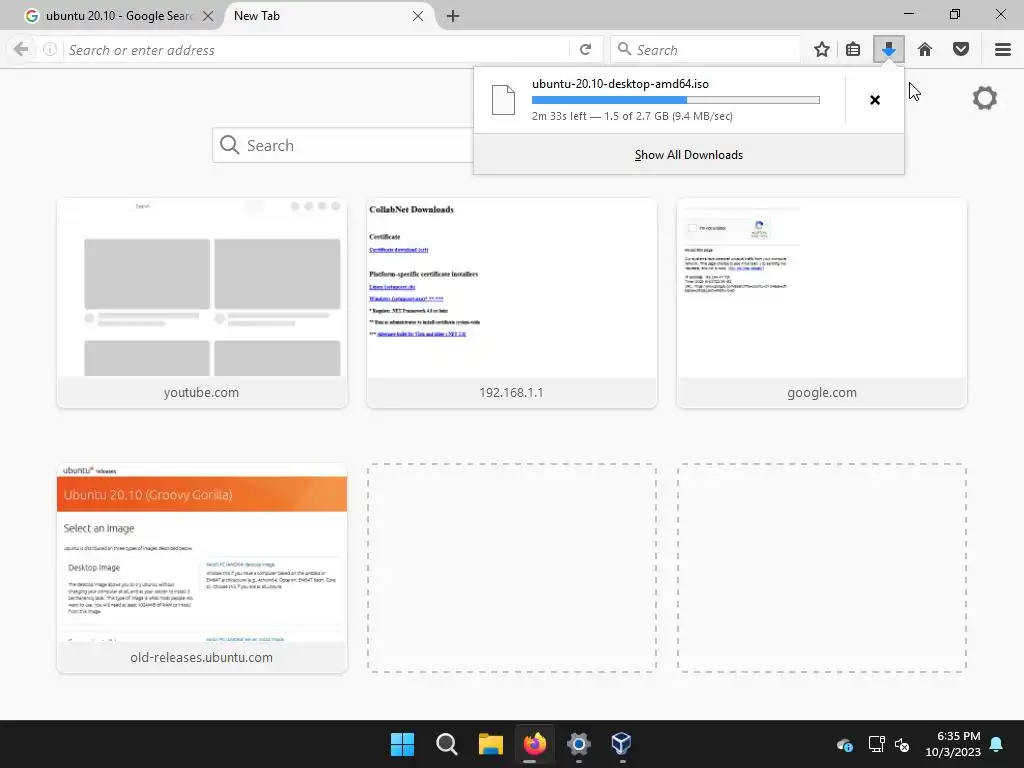Image resolution: width=1024 pixels, height=768 pixels.
Task: Bookmark this page with star icon
Action: (822, 50)
